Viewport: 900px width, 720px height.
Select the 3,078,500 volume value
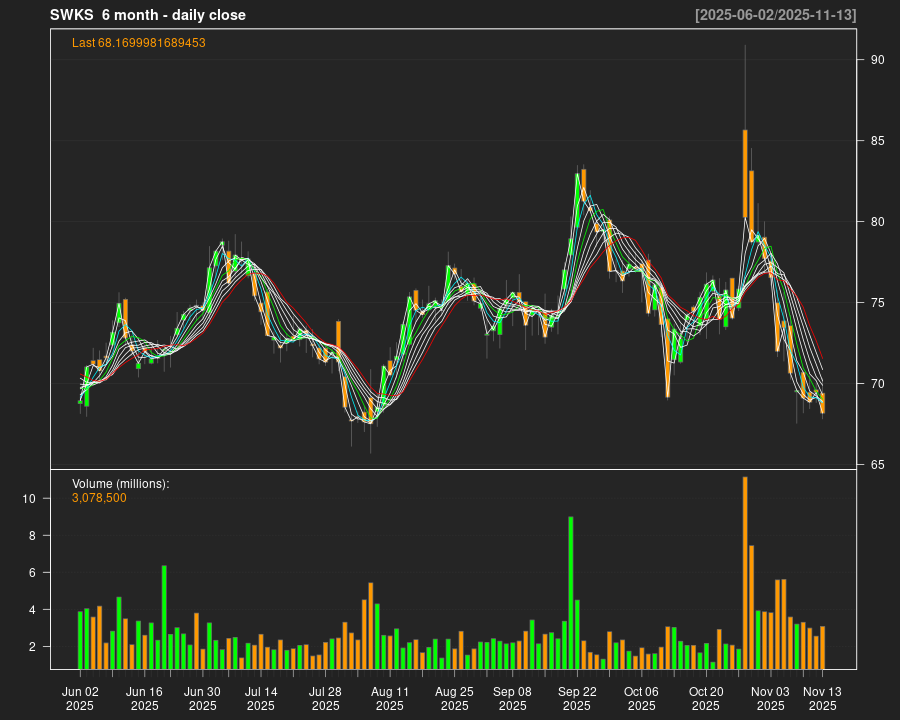99,498
